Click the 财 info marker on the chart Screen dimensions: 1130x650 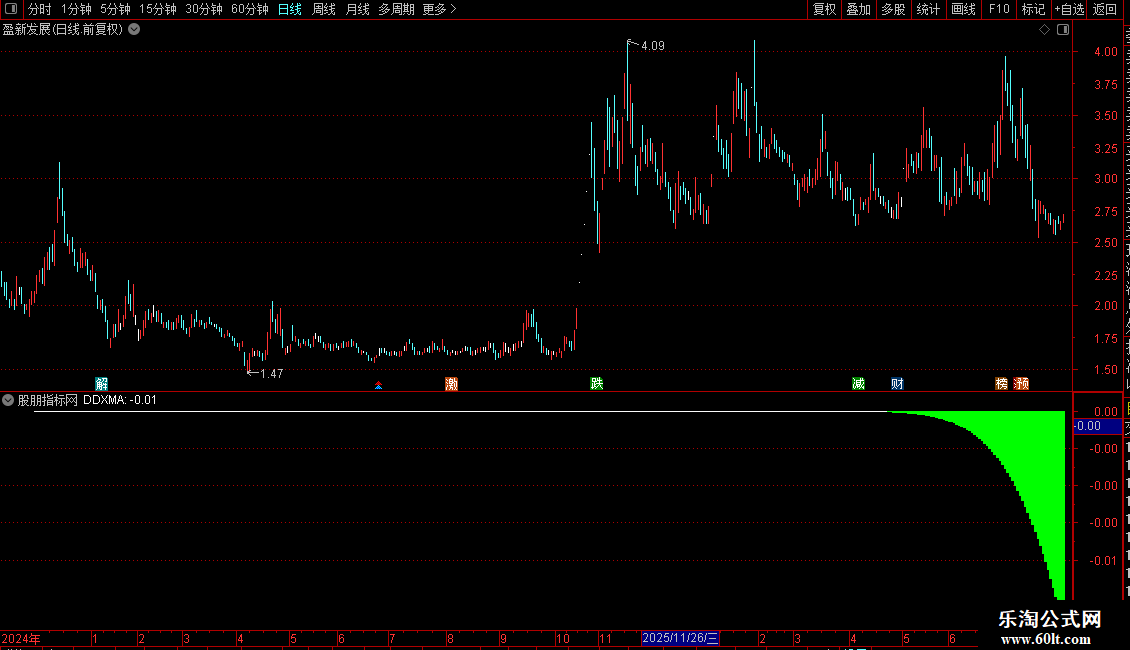pyautogui.click(x=897, y=383)
